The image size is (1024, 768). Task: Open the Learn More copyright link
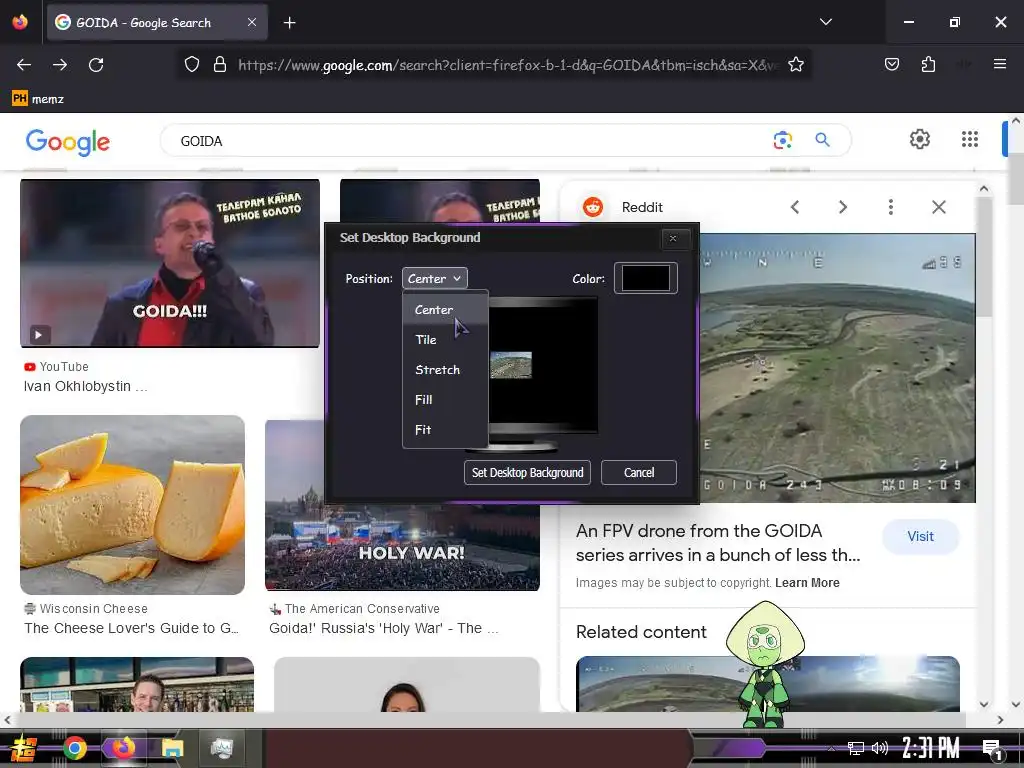pos(807,583)
